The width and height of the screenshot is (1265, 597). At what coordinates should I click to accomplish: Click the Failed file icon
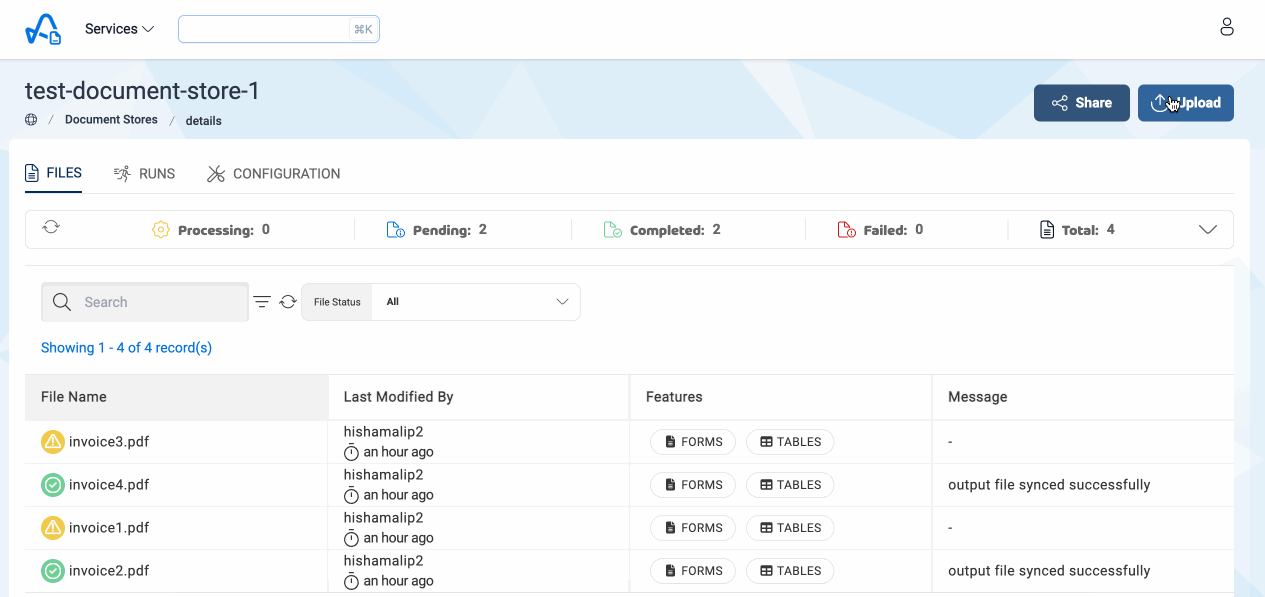point(846,230)
